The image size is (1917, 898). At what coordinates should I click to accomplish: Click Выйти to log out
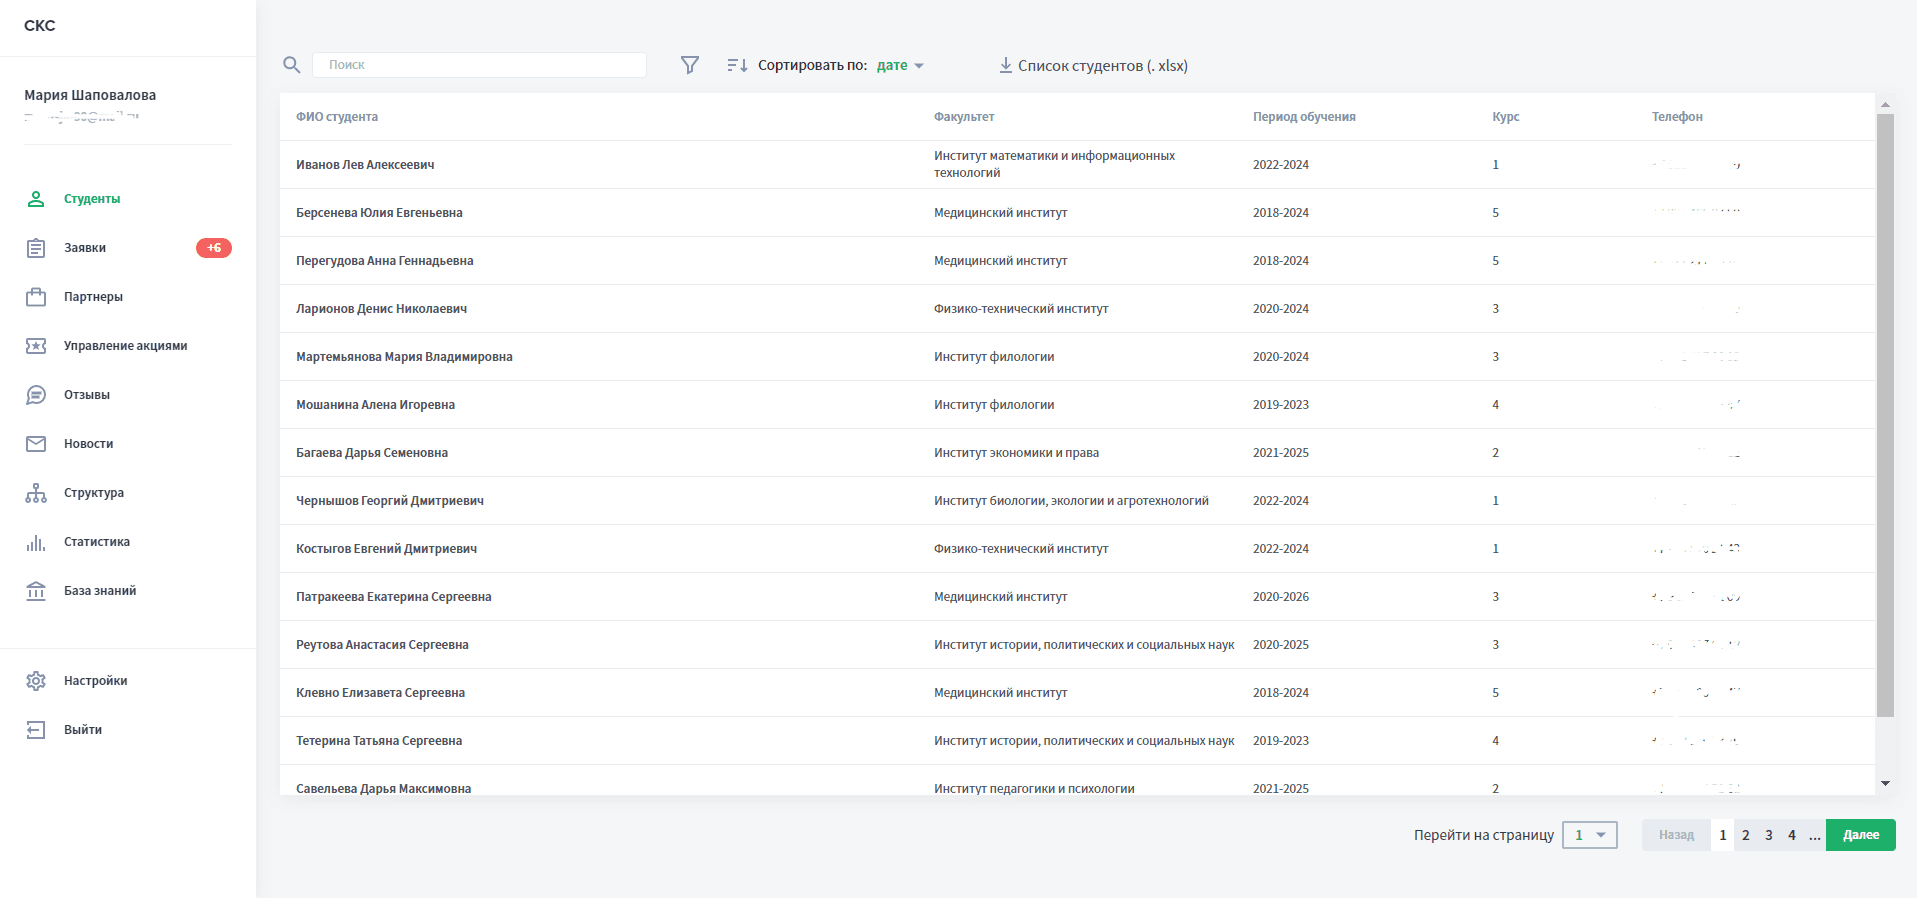(x=83, y=730)
